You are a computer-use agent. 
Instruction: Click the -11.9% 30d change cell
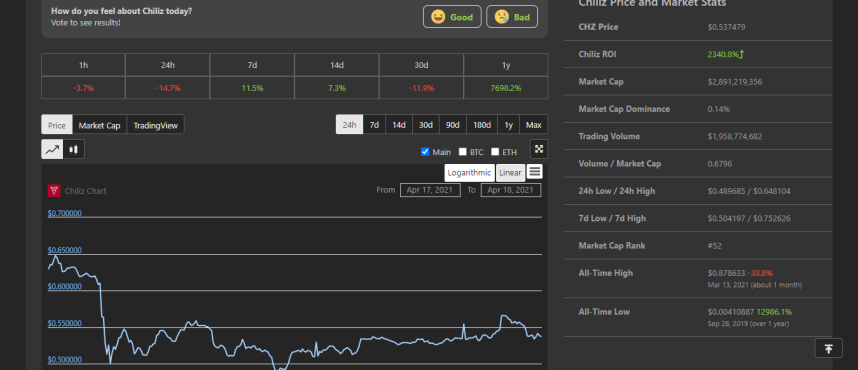coord(421,88)
